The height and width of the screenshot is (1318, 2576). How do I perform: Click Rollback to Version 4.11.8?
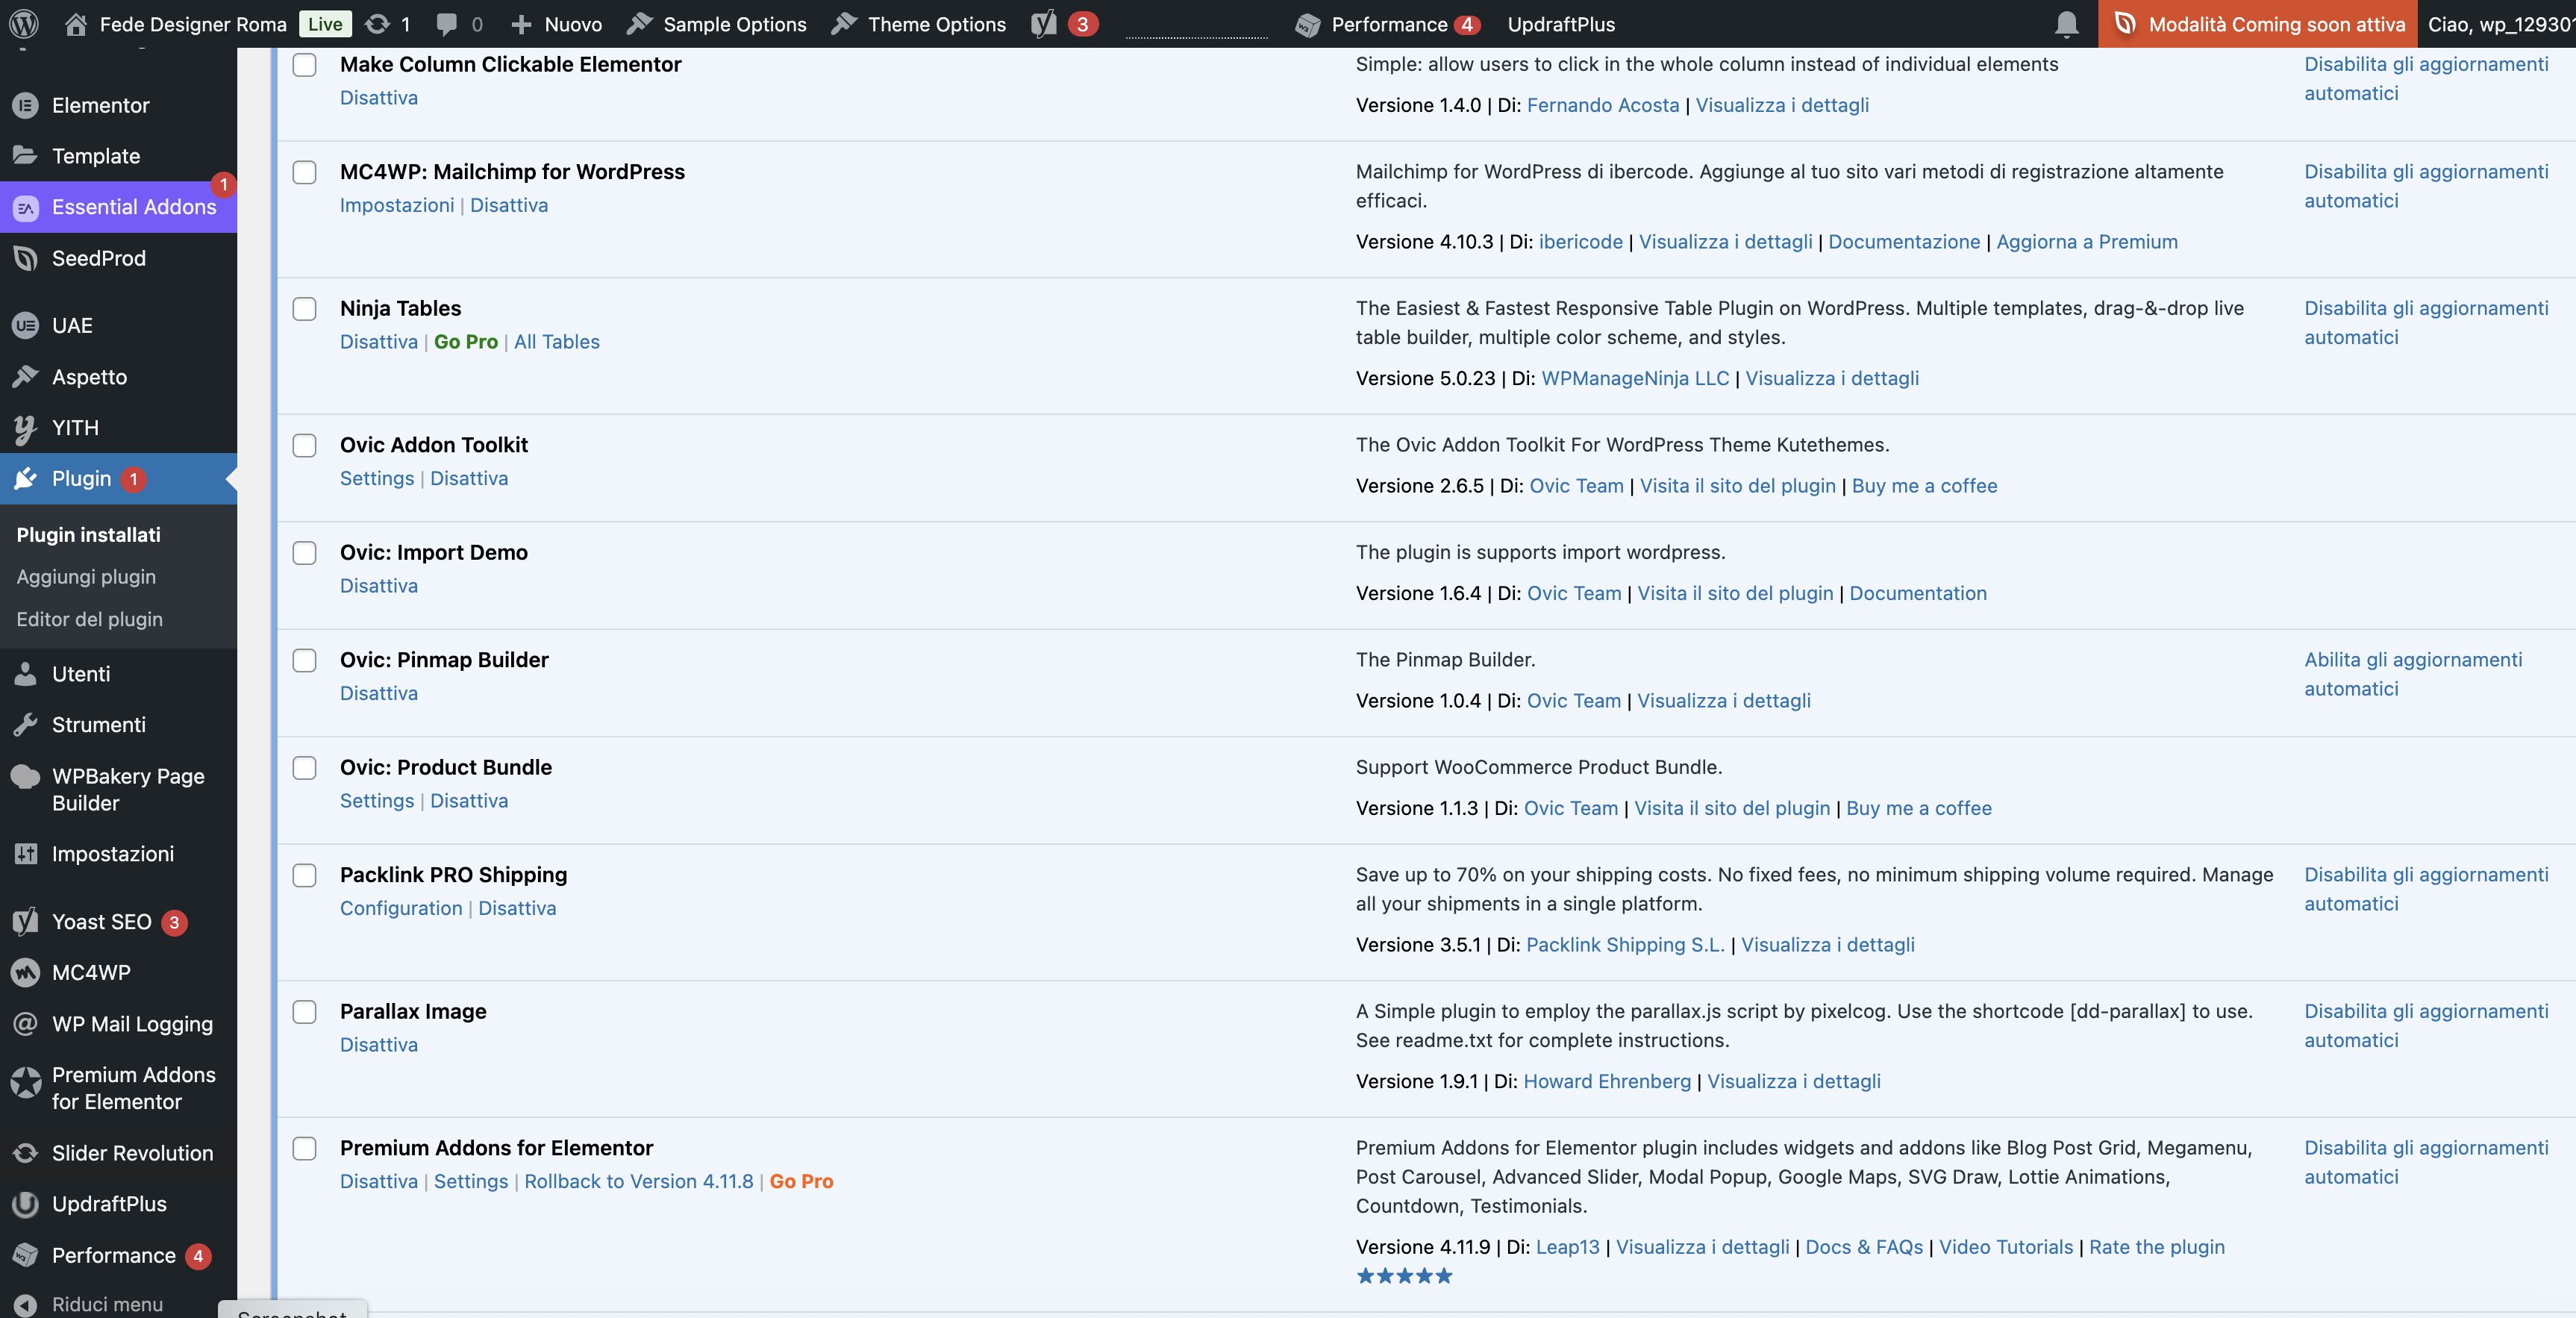(638, 1181)
